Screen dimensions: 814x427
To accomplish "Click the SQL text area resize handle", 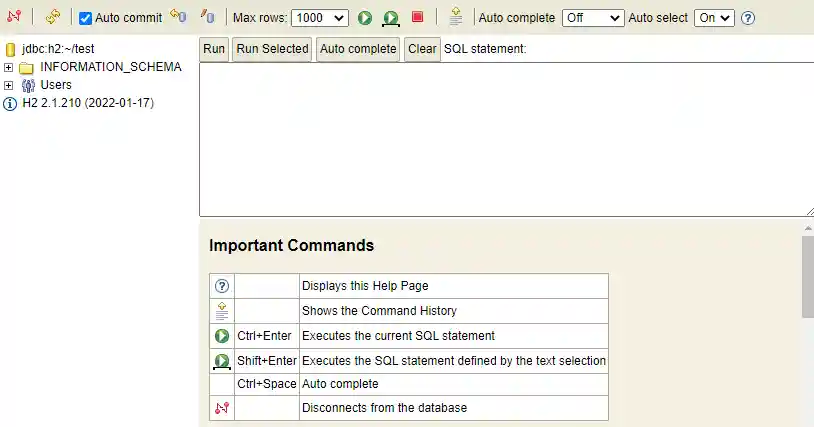I will pyautogui.click(x=810, y=211).
